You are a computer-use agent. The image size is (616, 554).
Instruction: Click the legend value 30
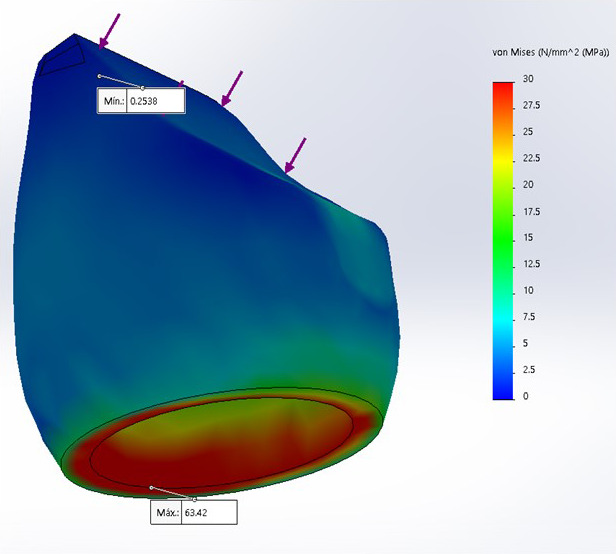coord(528,79)
